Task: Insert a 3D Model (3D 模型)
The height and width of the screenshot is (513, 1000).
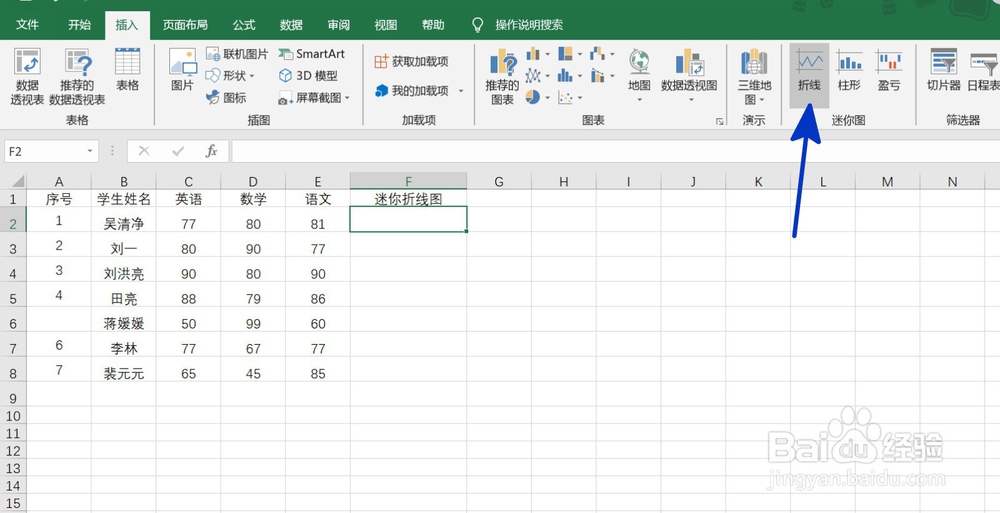Action: pyautogui.click(x=309, y=76)
